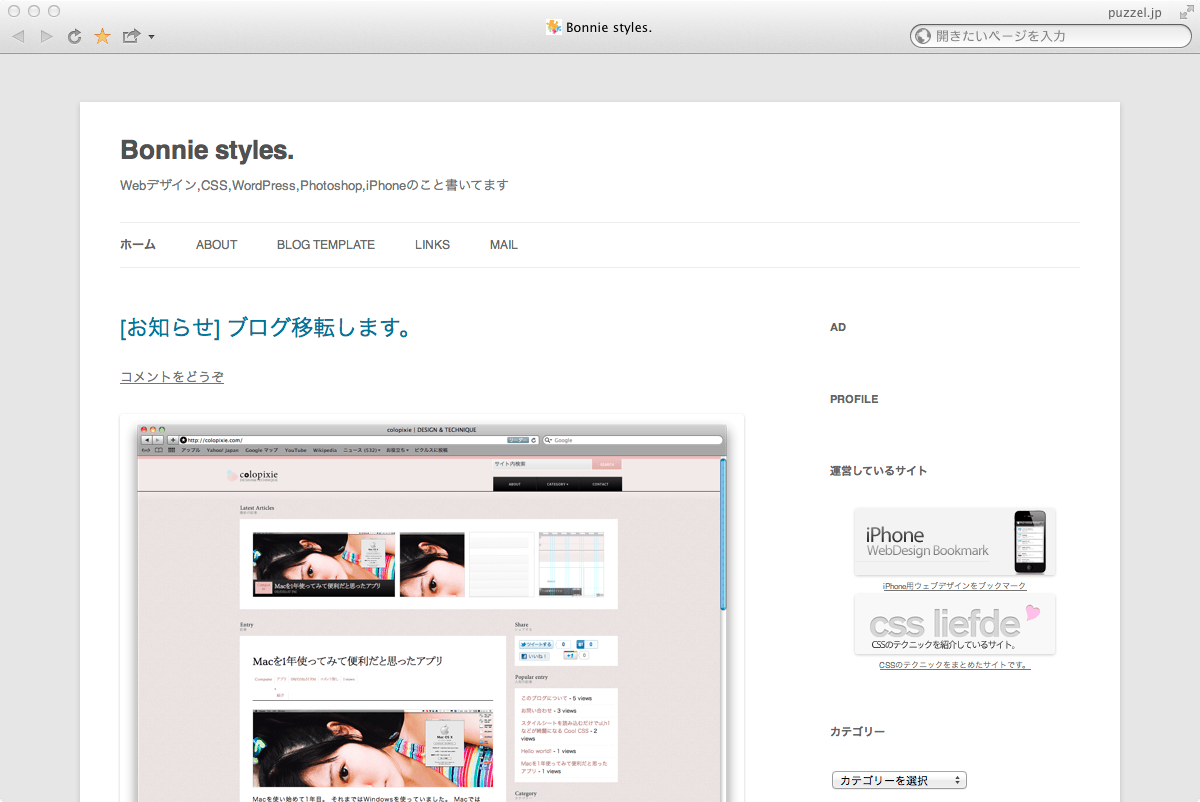Viewport: 1200px width, 802px height.
Task: Go to the BLOG TEMPLATE page
Action: [x=326, y=245]
